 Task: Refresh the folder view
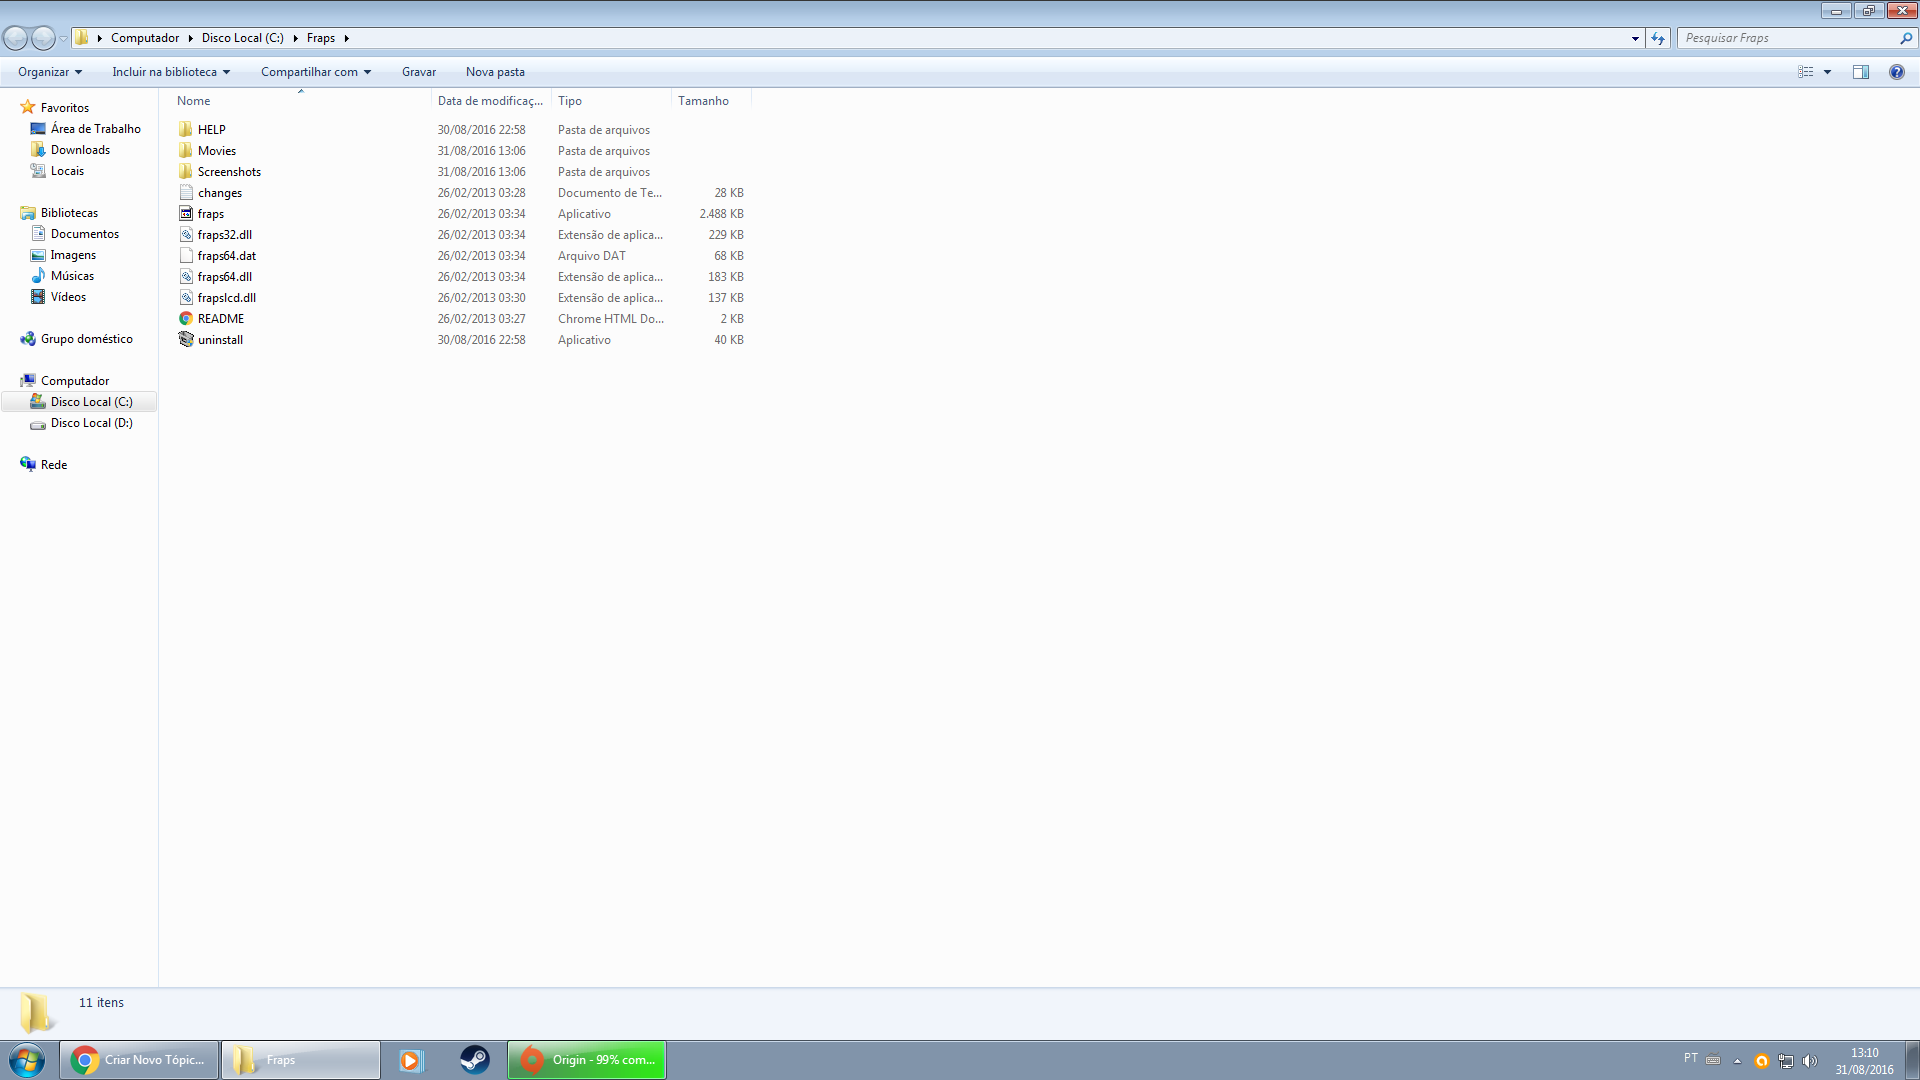[1658, 38]
